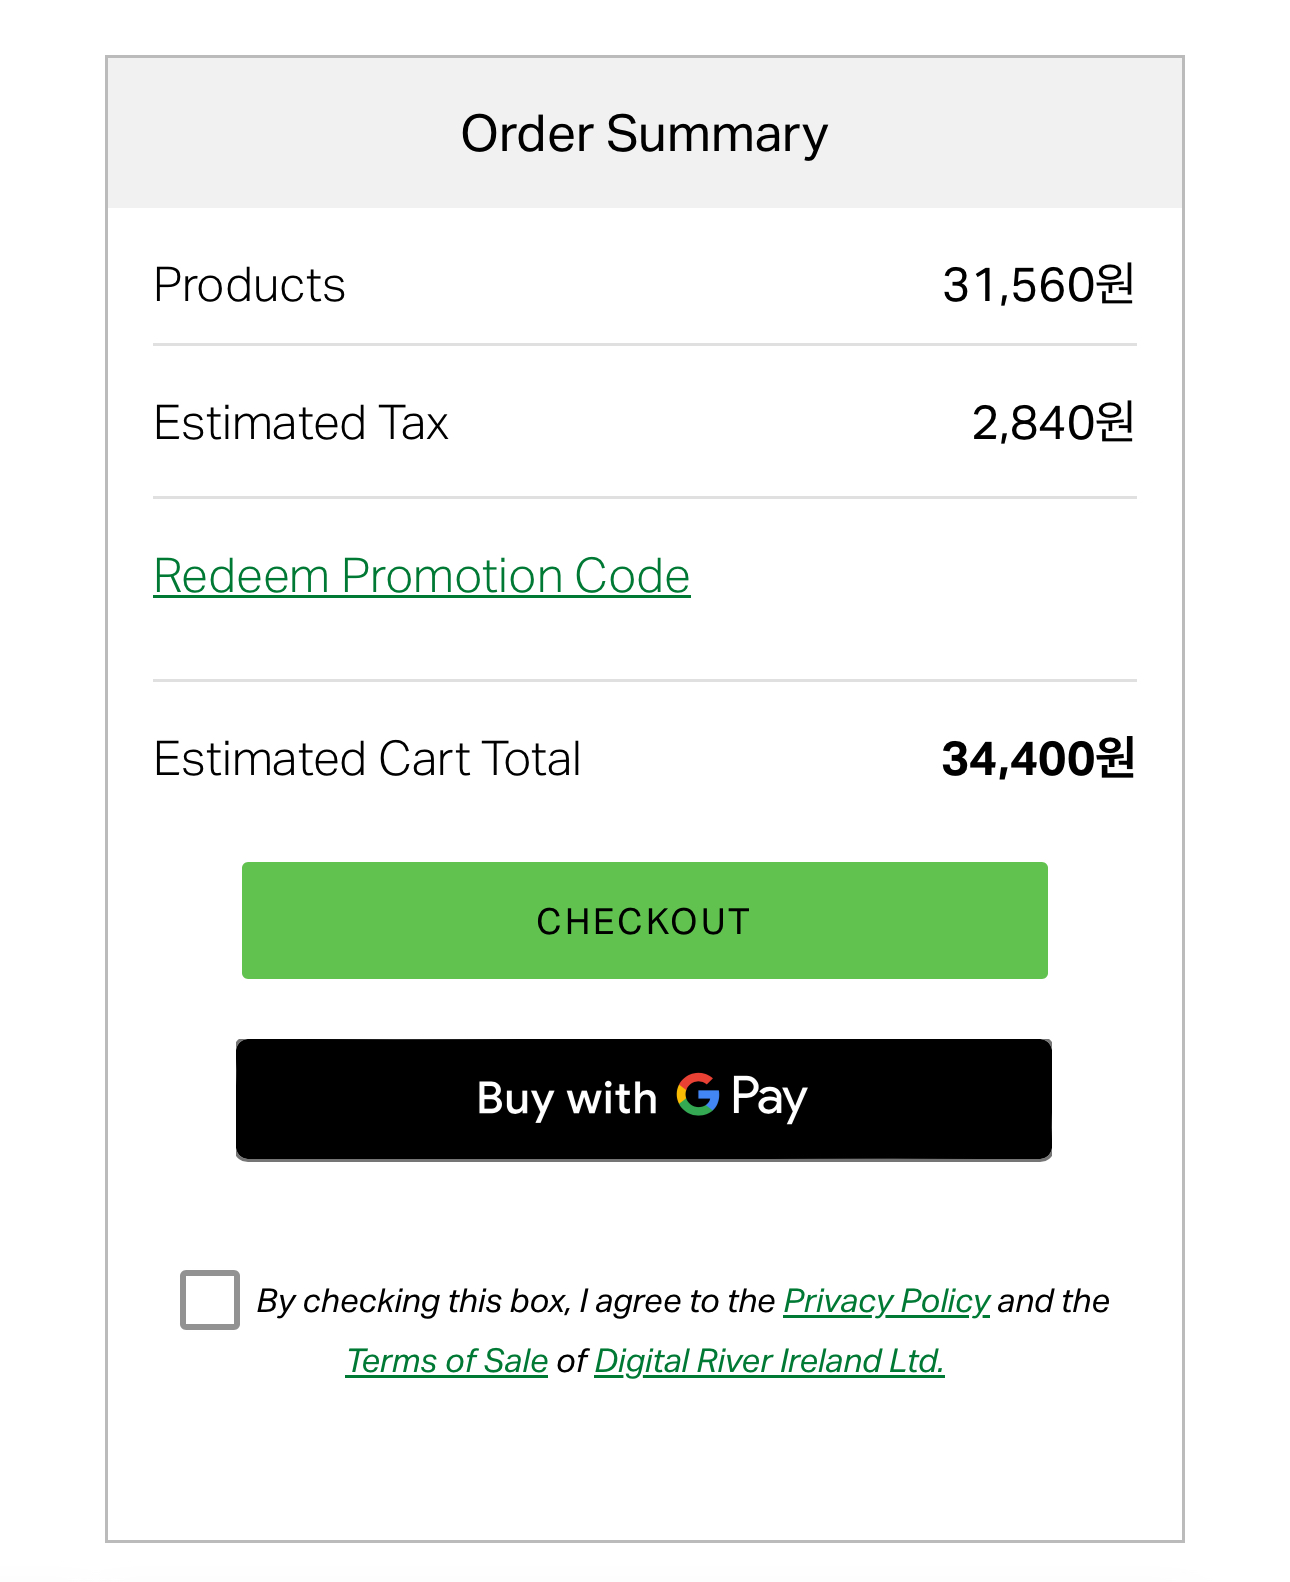The width and height of the screenshot is (1290, 1582).
Task: Select the Products label
Action: (x=249, y=285)
